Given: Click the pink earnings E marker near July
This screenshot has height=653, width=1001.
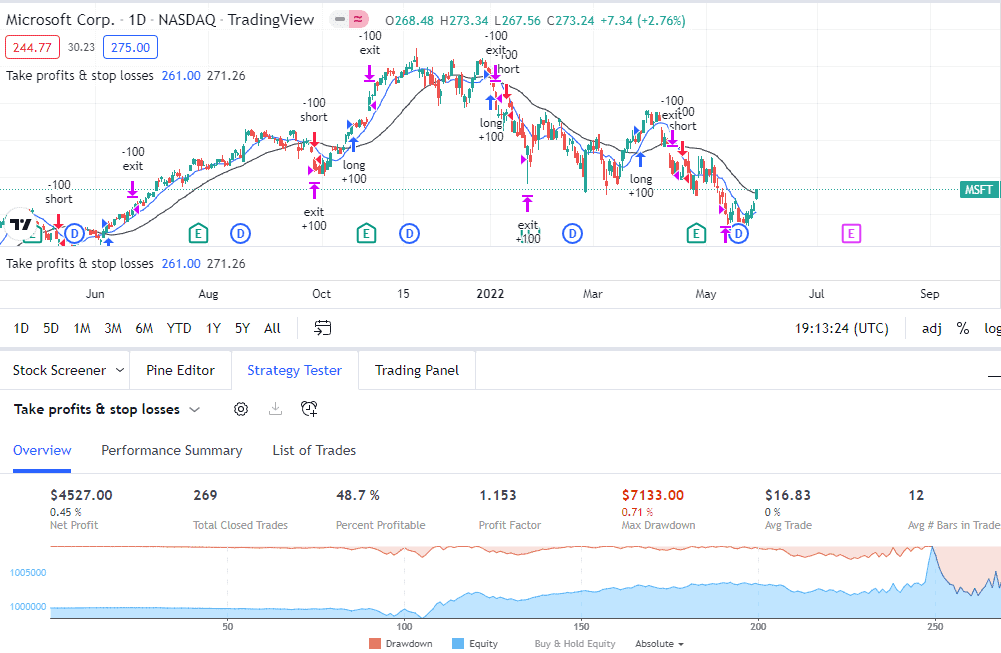Looking at the screenshot, I should 851,234.
